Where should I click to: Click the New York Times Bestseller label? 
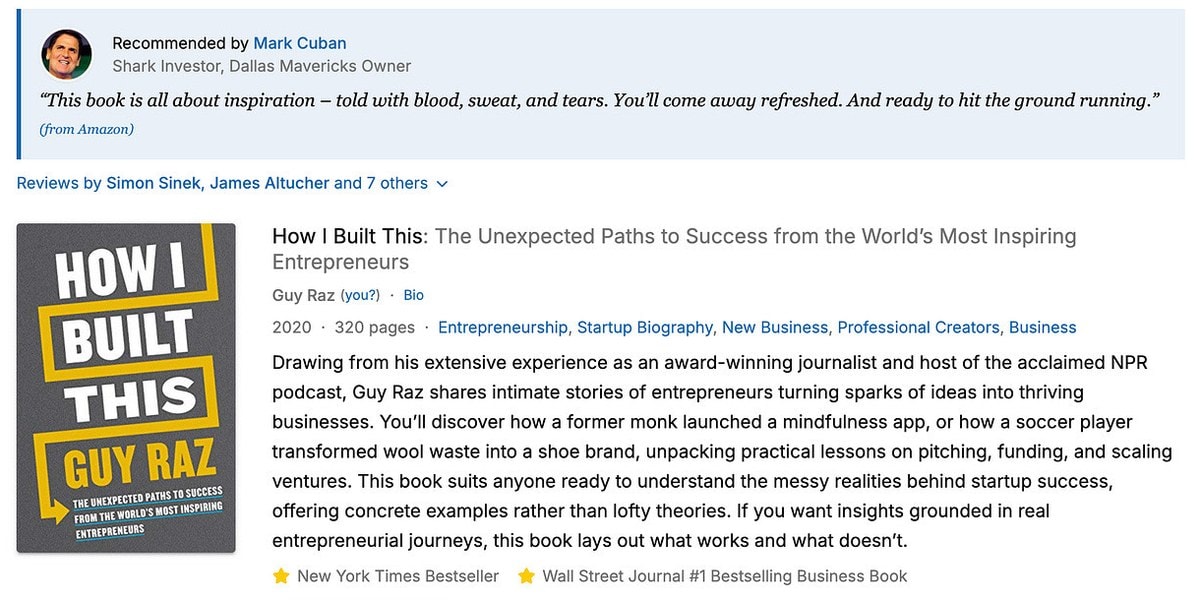click(x=398, y=576)
